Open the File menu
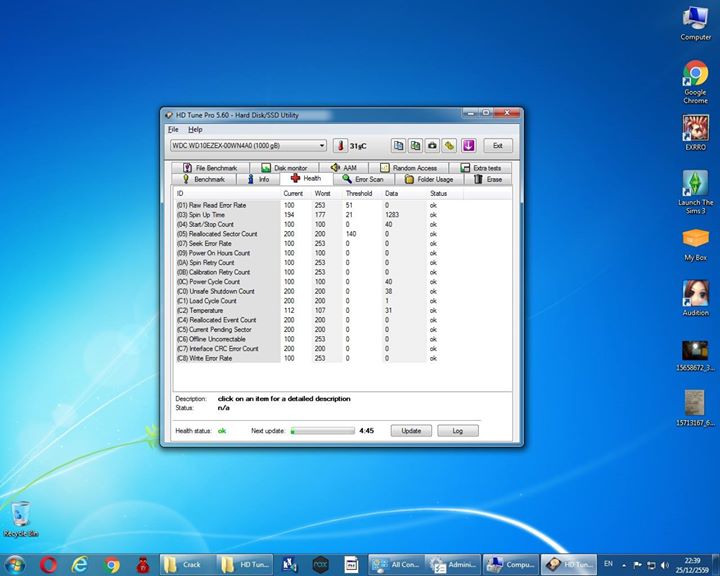This screenshot has height=576, width=720. (x=173, y=129)
